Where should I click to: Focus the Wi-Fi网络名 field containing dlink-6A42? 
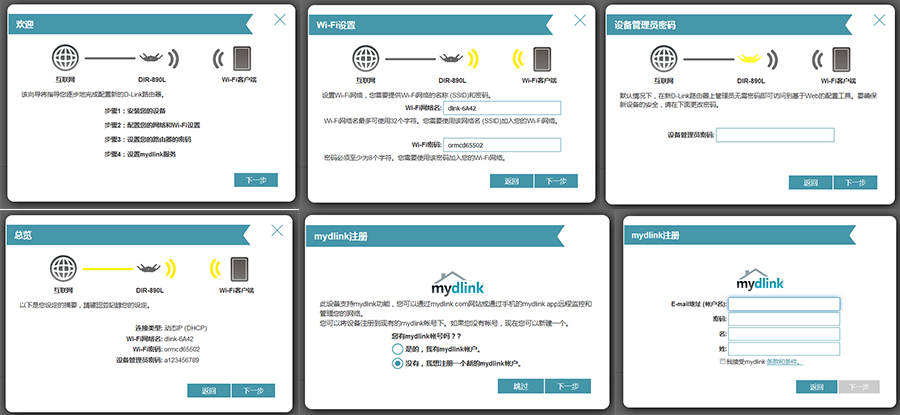click(x=503, y=108)
